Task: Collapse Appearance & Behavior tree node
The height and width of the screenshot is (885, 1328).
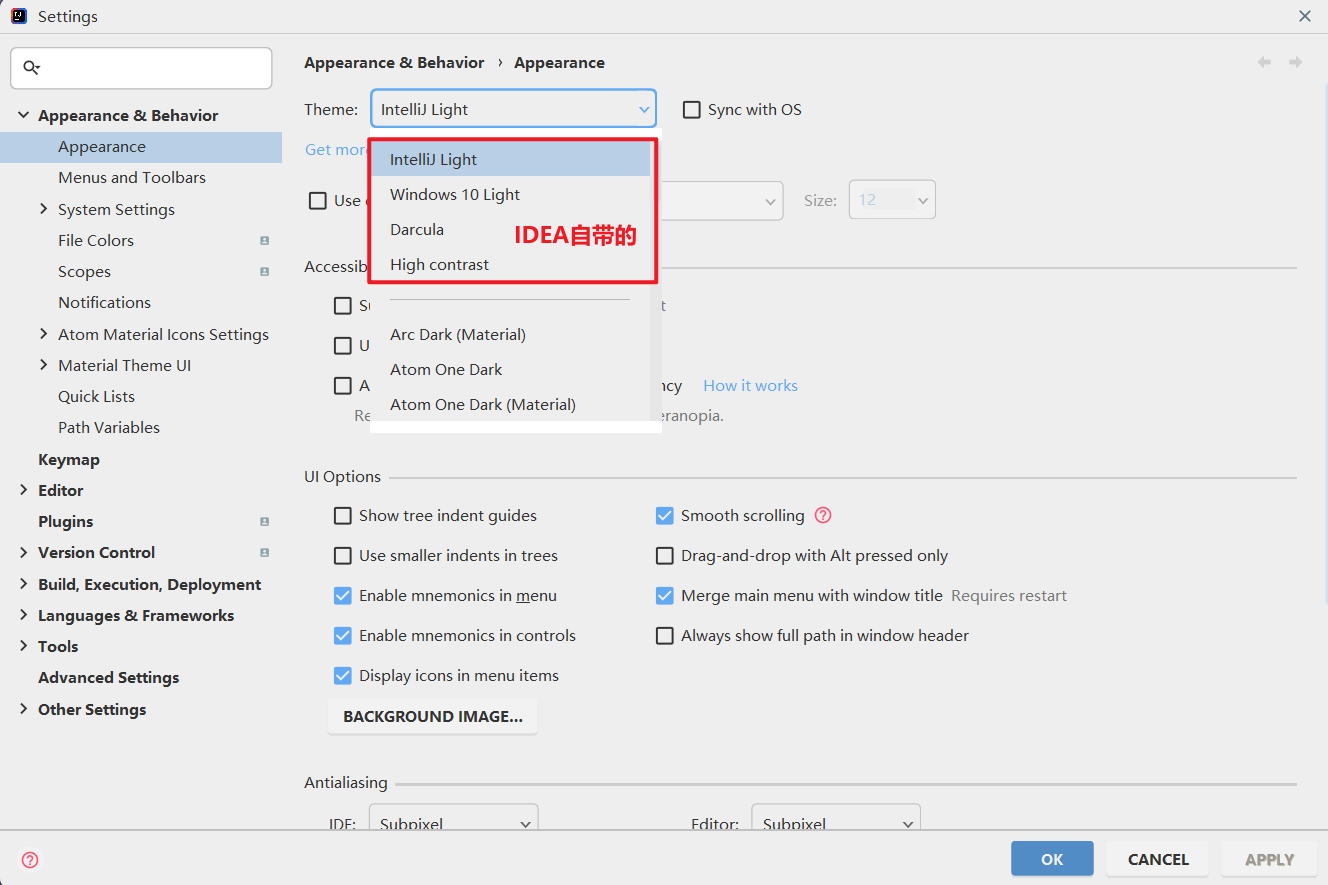Action: click(24, 116)
